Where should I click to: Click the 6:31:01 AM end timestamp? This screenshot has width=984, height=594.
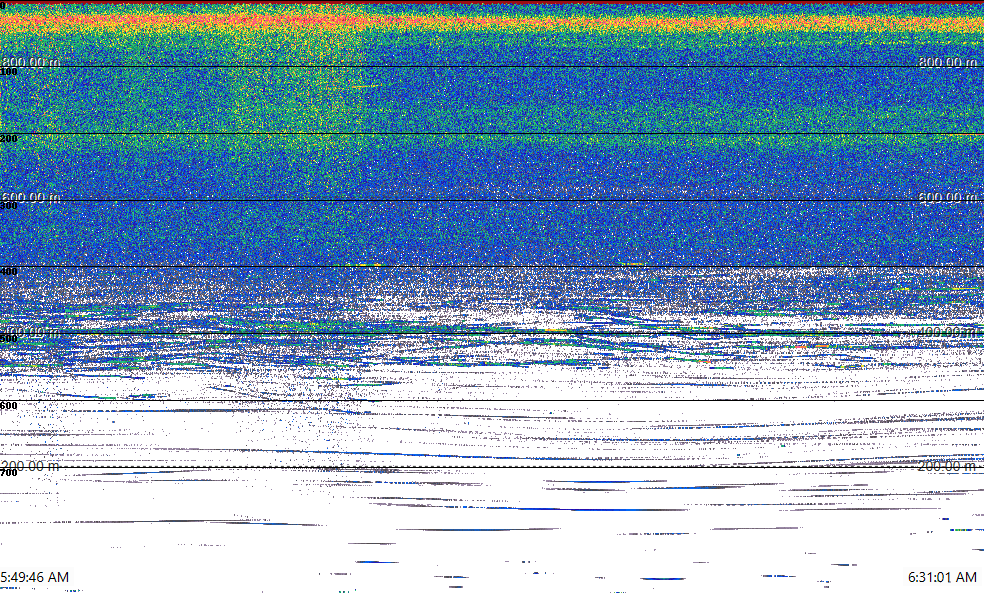tap(943, 577)
